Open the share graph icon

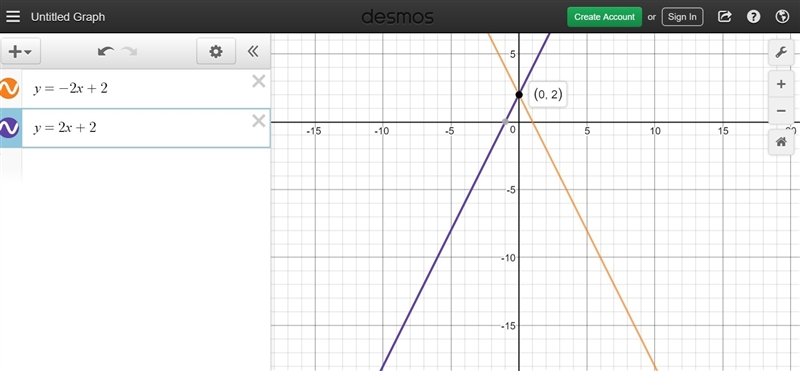tap(724, 16)
